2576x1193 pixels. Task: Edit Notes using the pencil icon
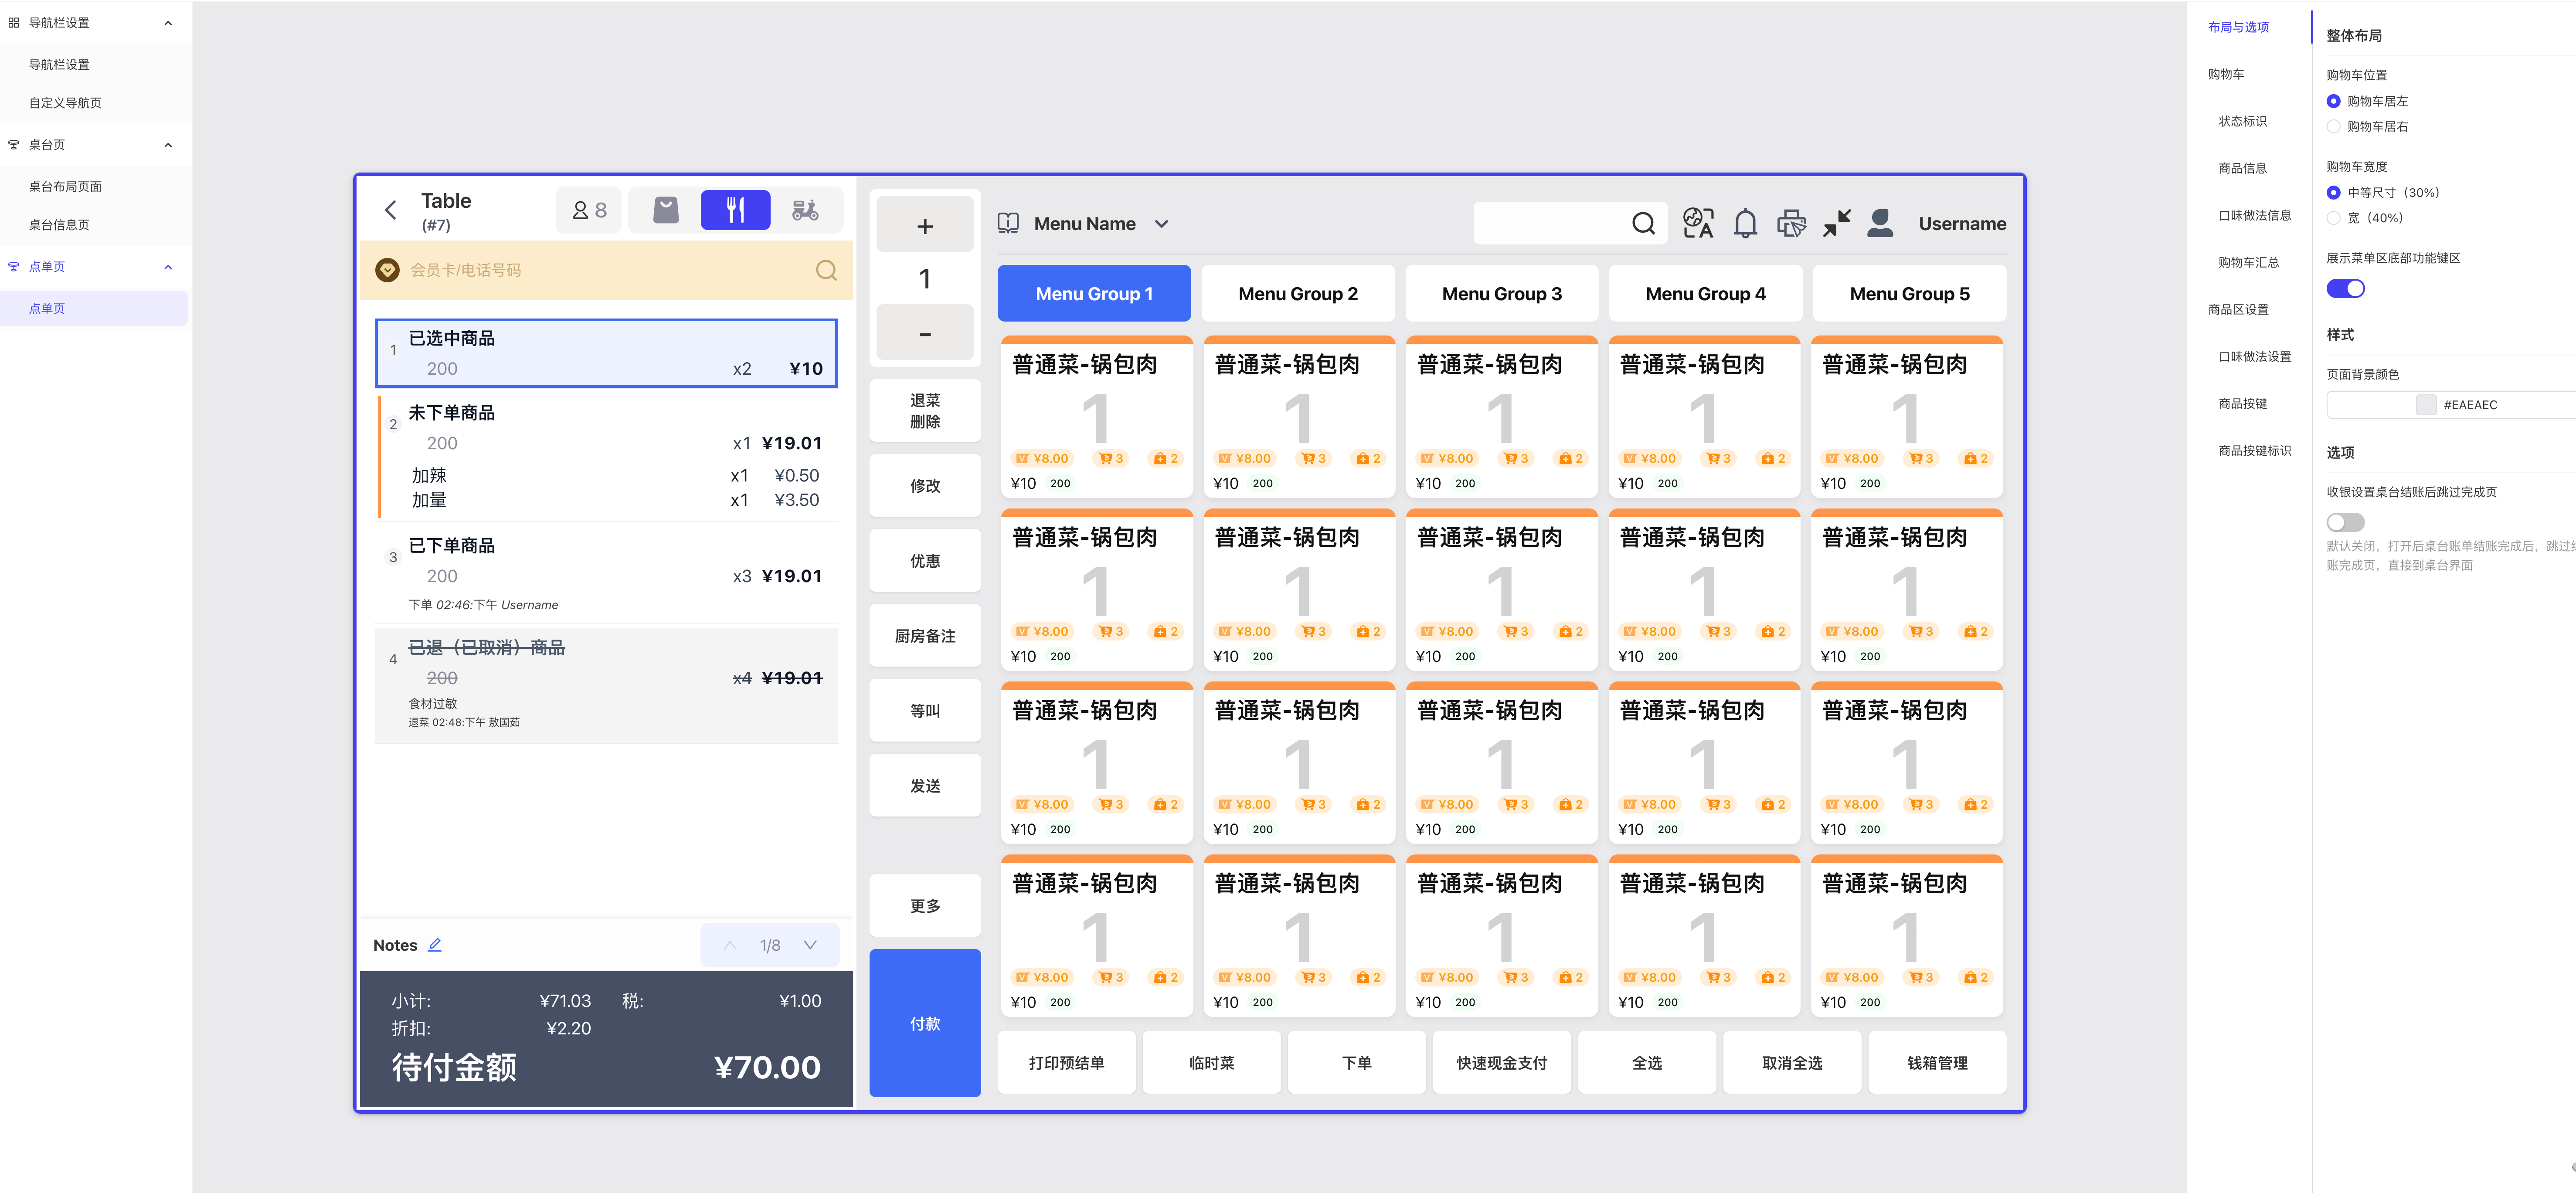click(435, 945)
